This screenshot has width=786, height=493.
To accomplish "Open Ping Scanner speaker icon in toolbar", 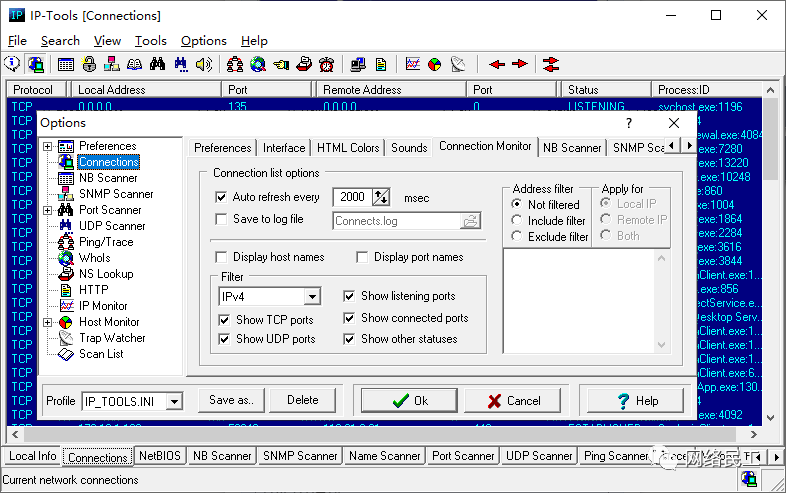I will [x=204, y=64].
